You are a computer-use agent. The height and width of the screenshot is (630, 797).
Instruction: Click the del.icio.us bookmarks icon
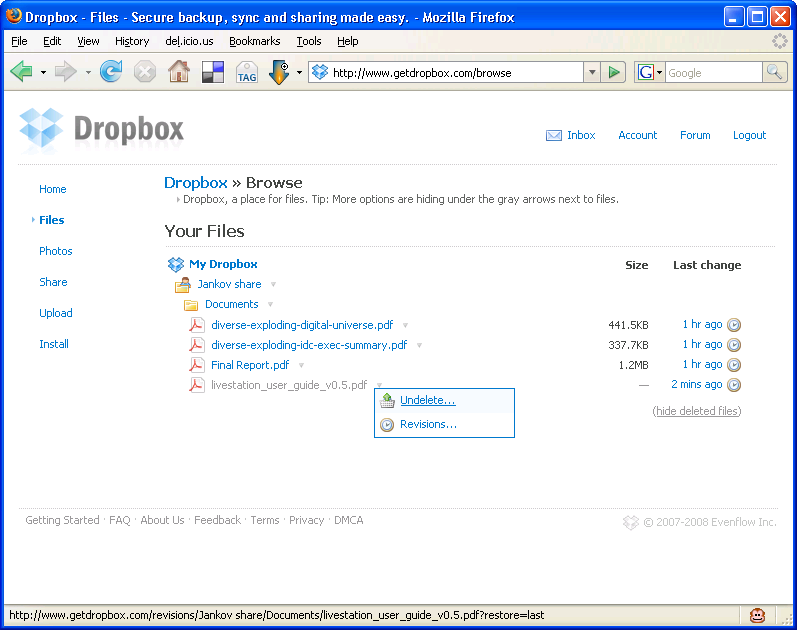[x=213, y=72]
